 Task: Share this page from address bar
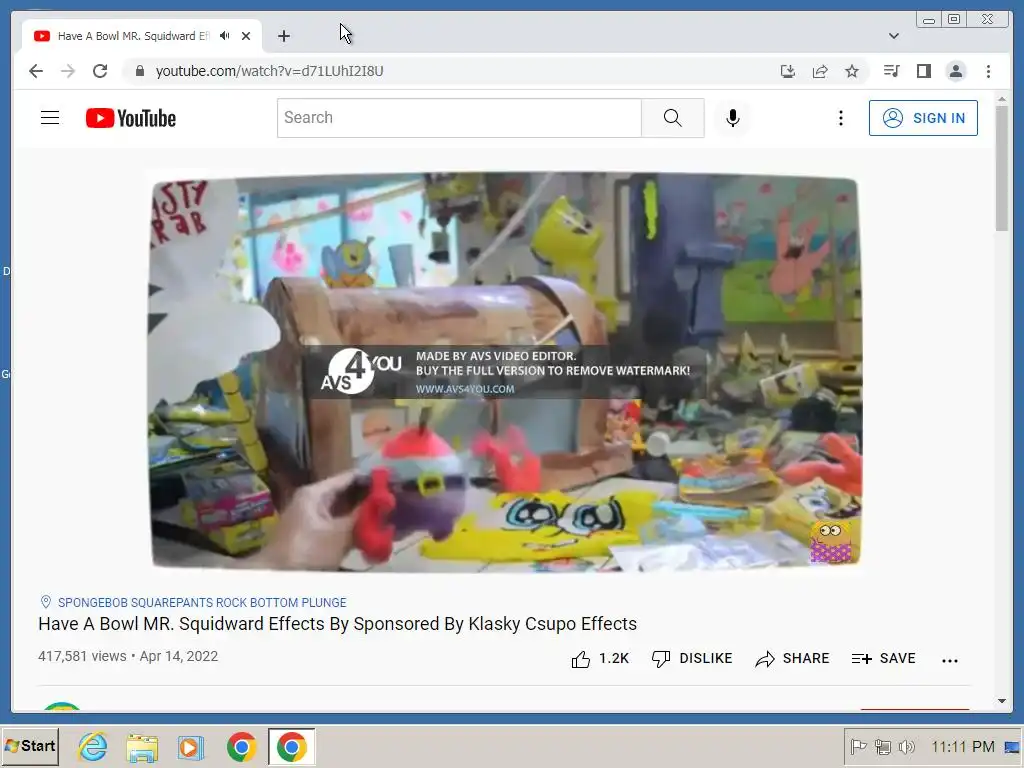point(820,71)
